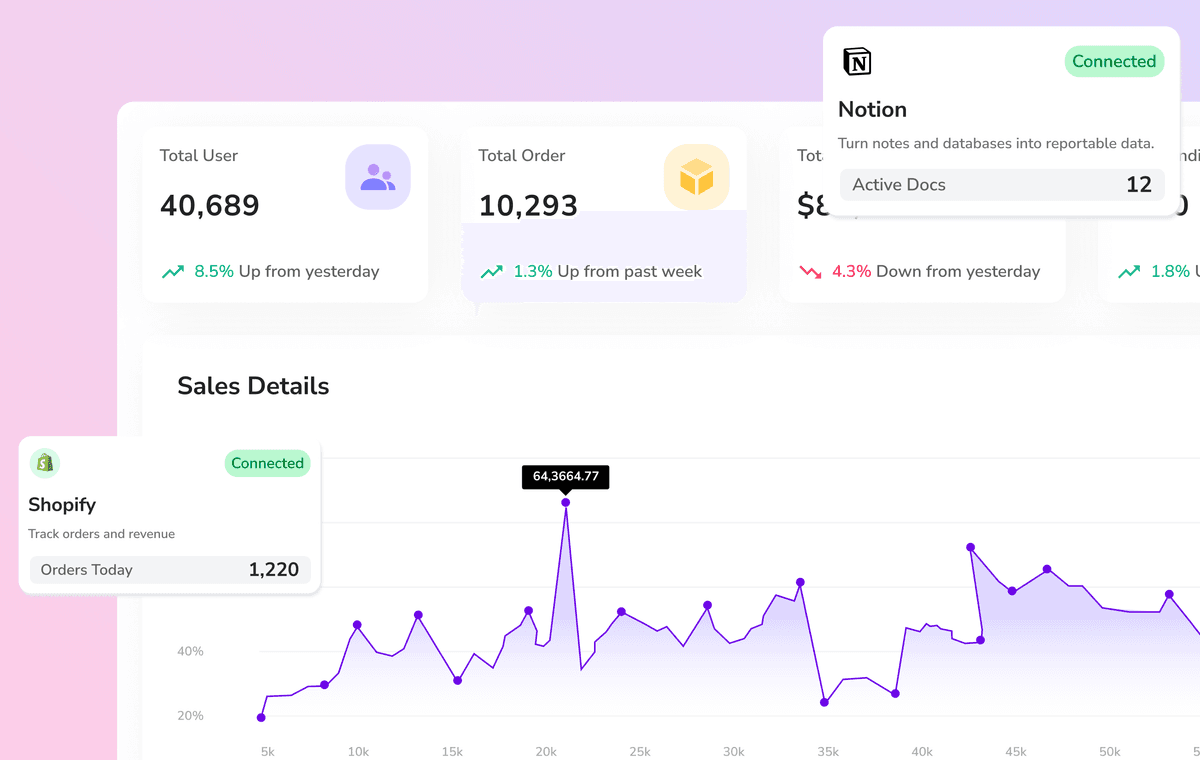Click the Notion logo icon
Image resolution: width=1200 pixels, height=760 pixels.
857,61
